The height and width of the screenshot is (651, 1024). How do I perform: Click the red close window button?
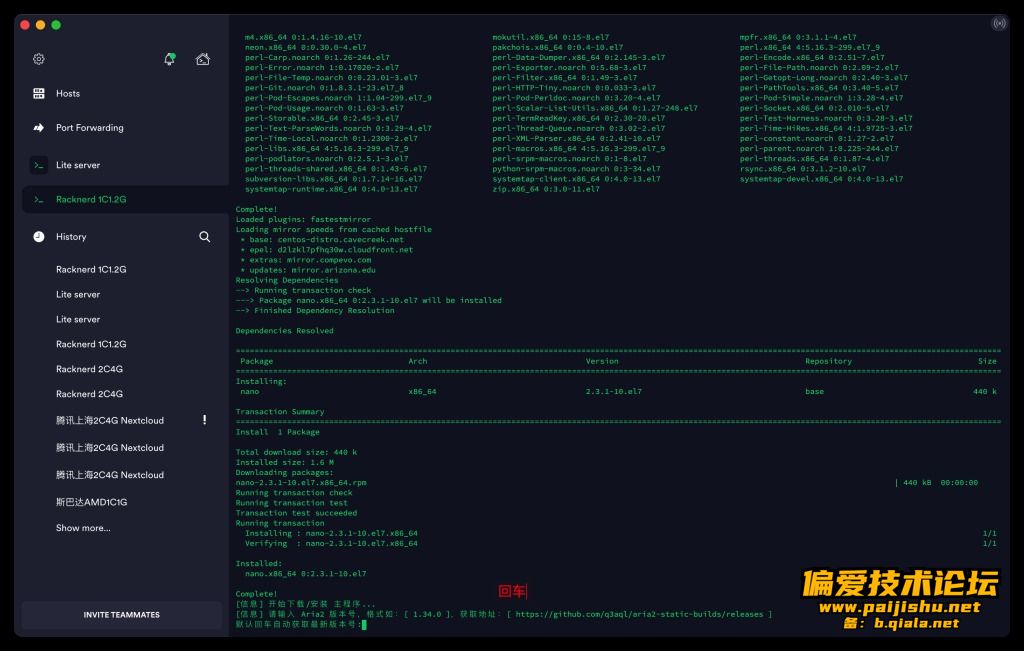tap(25, 25)
